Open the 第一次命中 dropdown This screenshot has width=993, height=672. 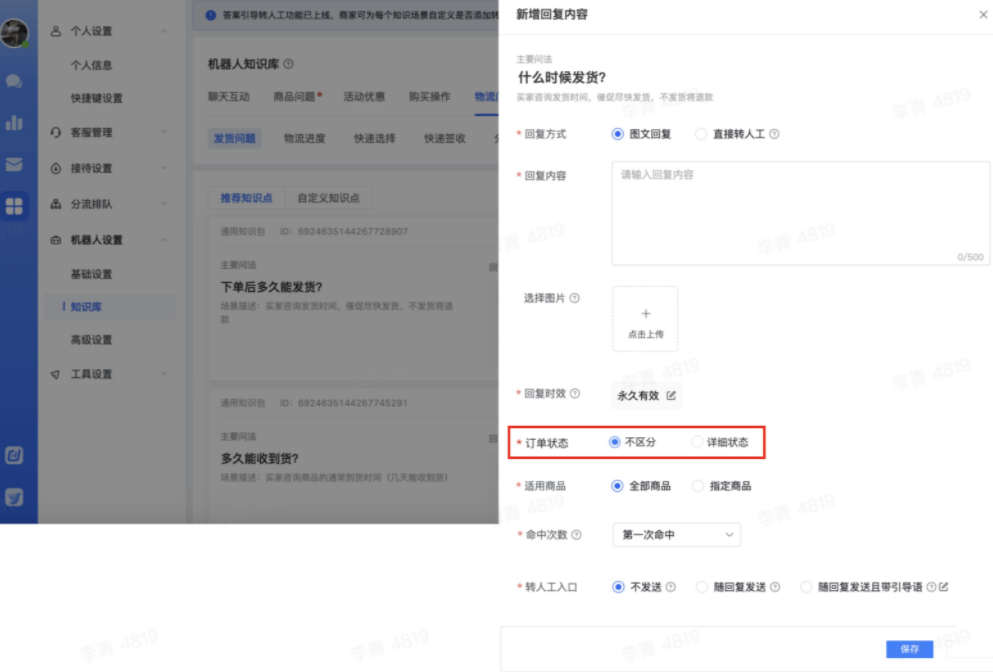click(676, 535)
